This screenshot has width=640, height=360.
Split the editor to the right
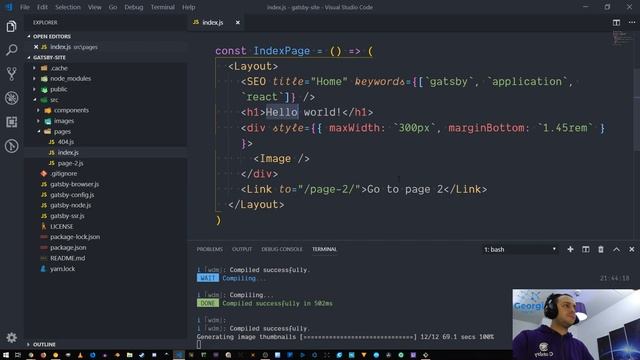click(616, 22)
